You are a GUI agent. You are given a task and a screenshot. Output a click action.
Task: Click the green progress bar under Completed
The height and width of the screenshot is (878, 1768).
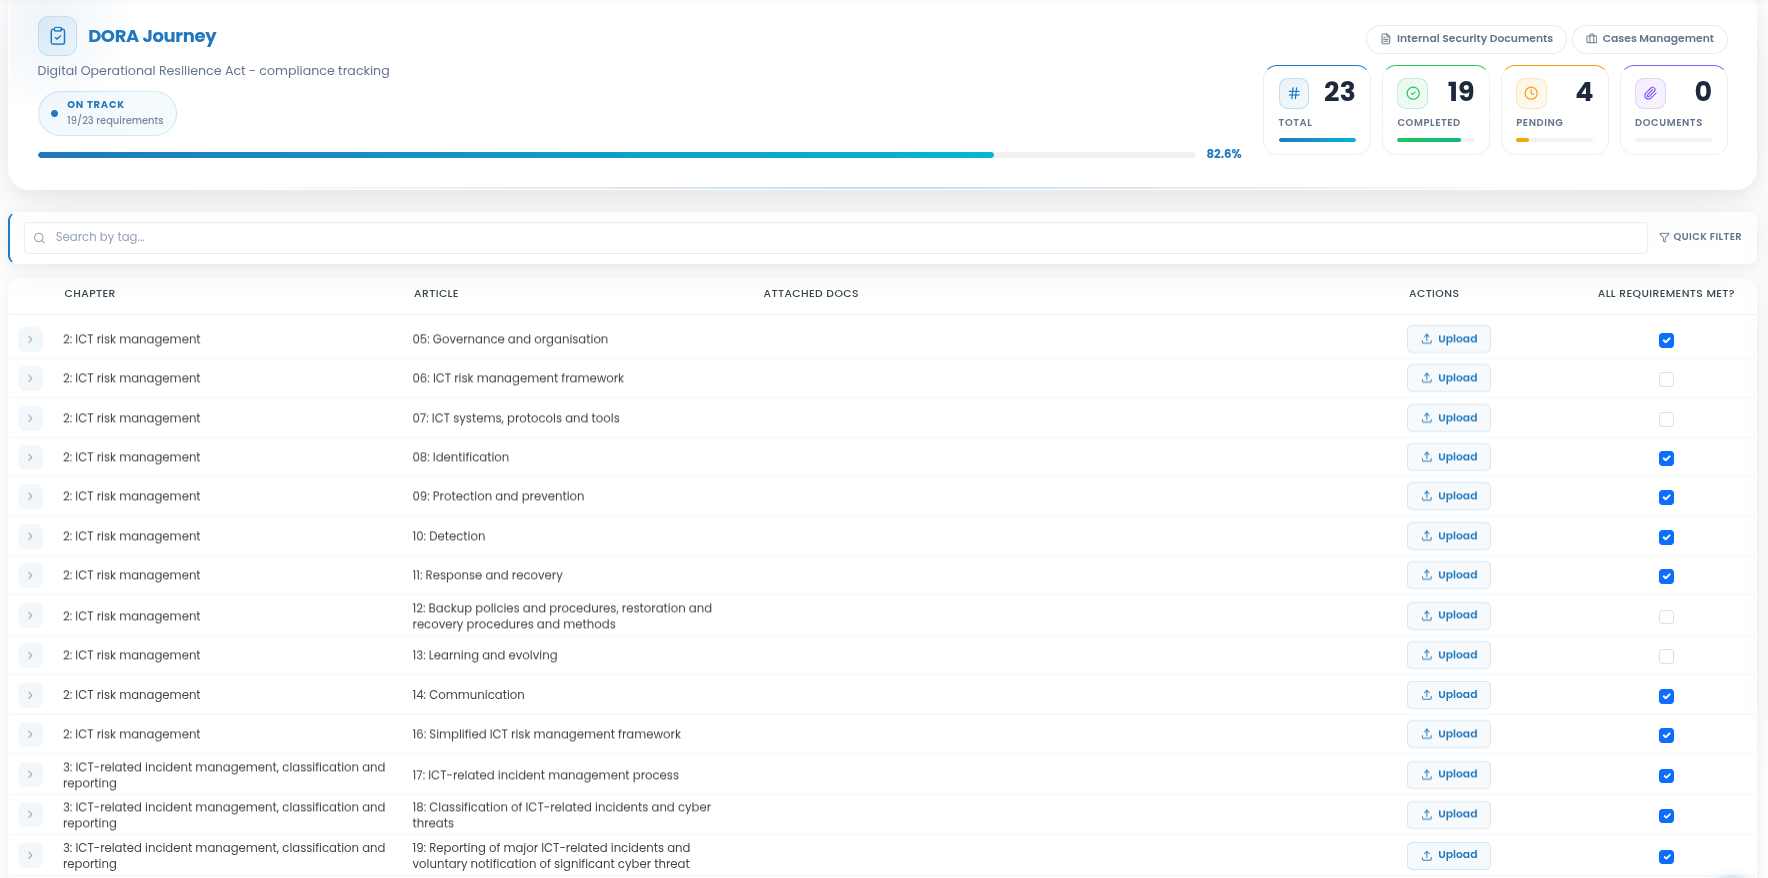pos(1435,140)
